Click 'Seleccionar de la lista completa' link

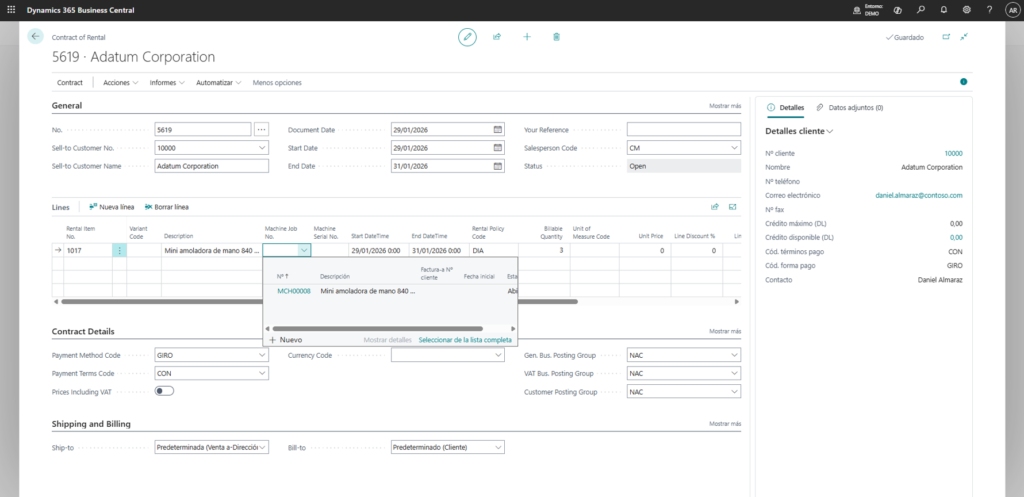point(465,340)
